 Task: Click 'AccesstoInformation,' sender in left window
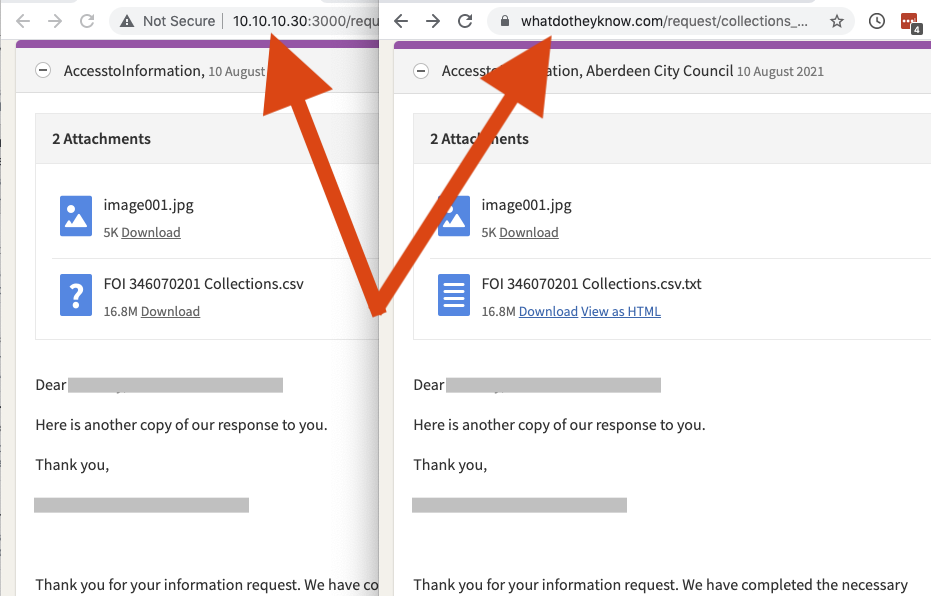click(x=134, y=71)
